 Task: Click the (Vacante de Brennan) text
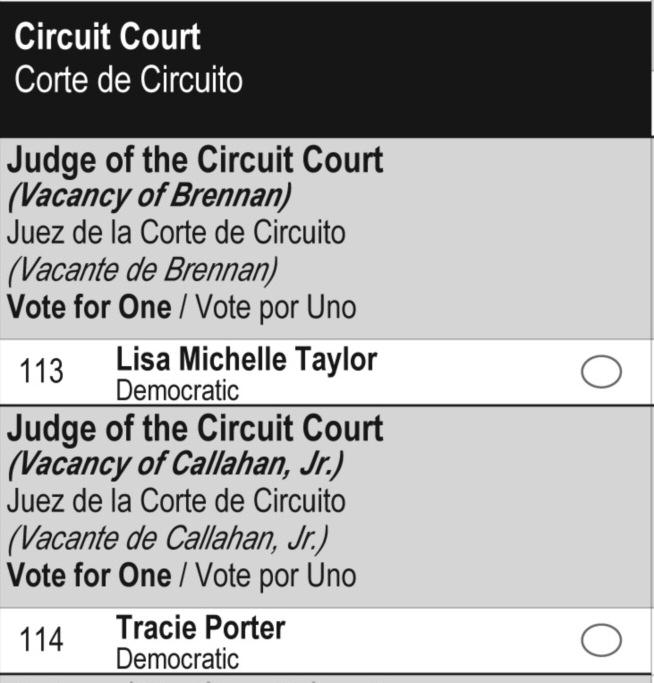142,271
